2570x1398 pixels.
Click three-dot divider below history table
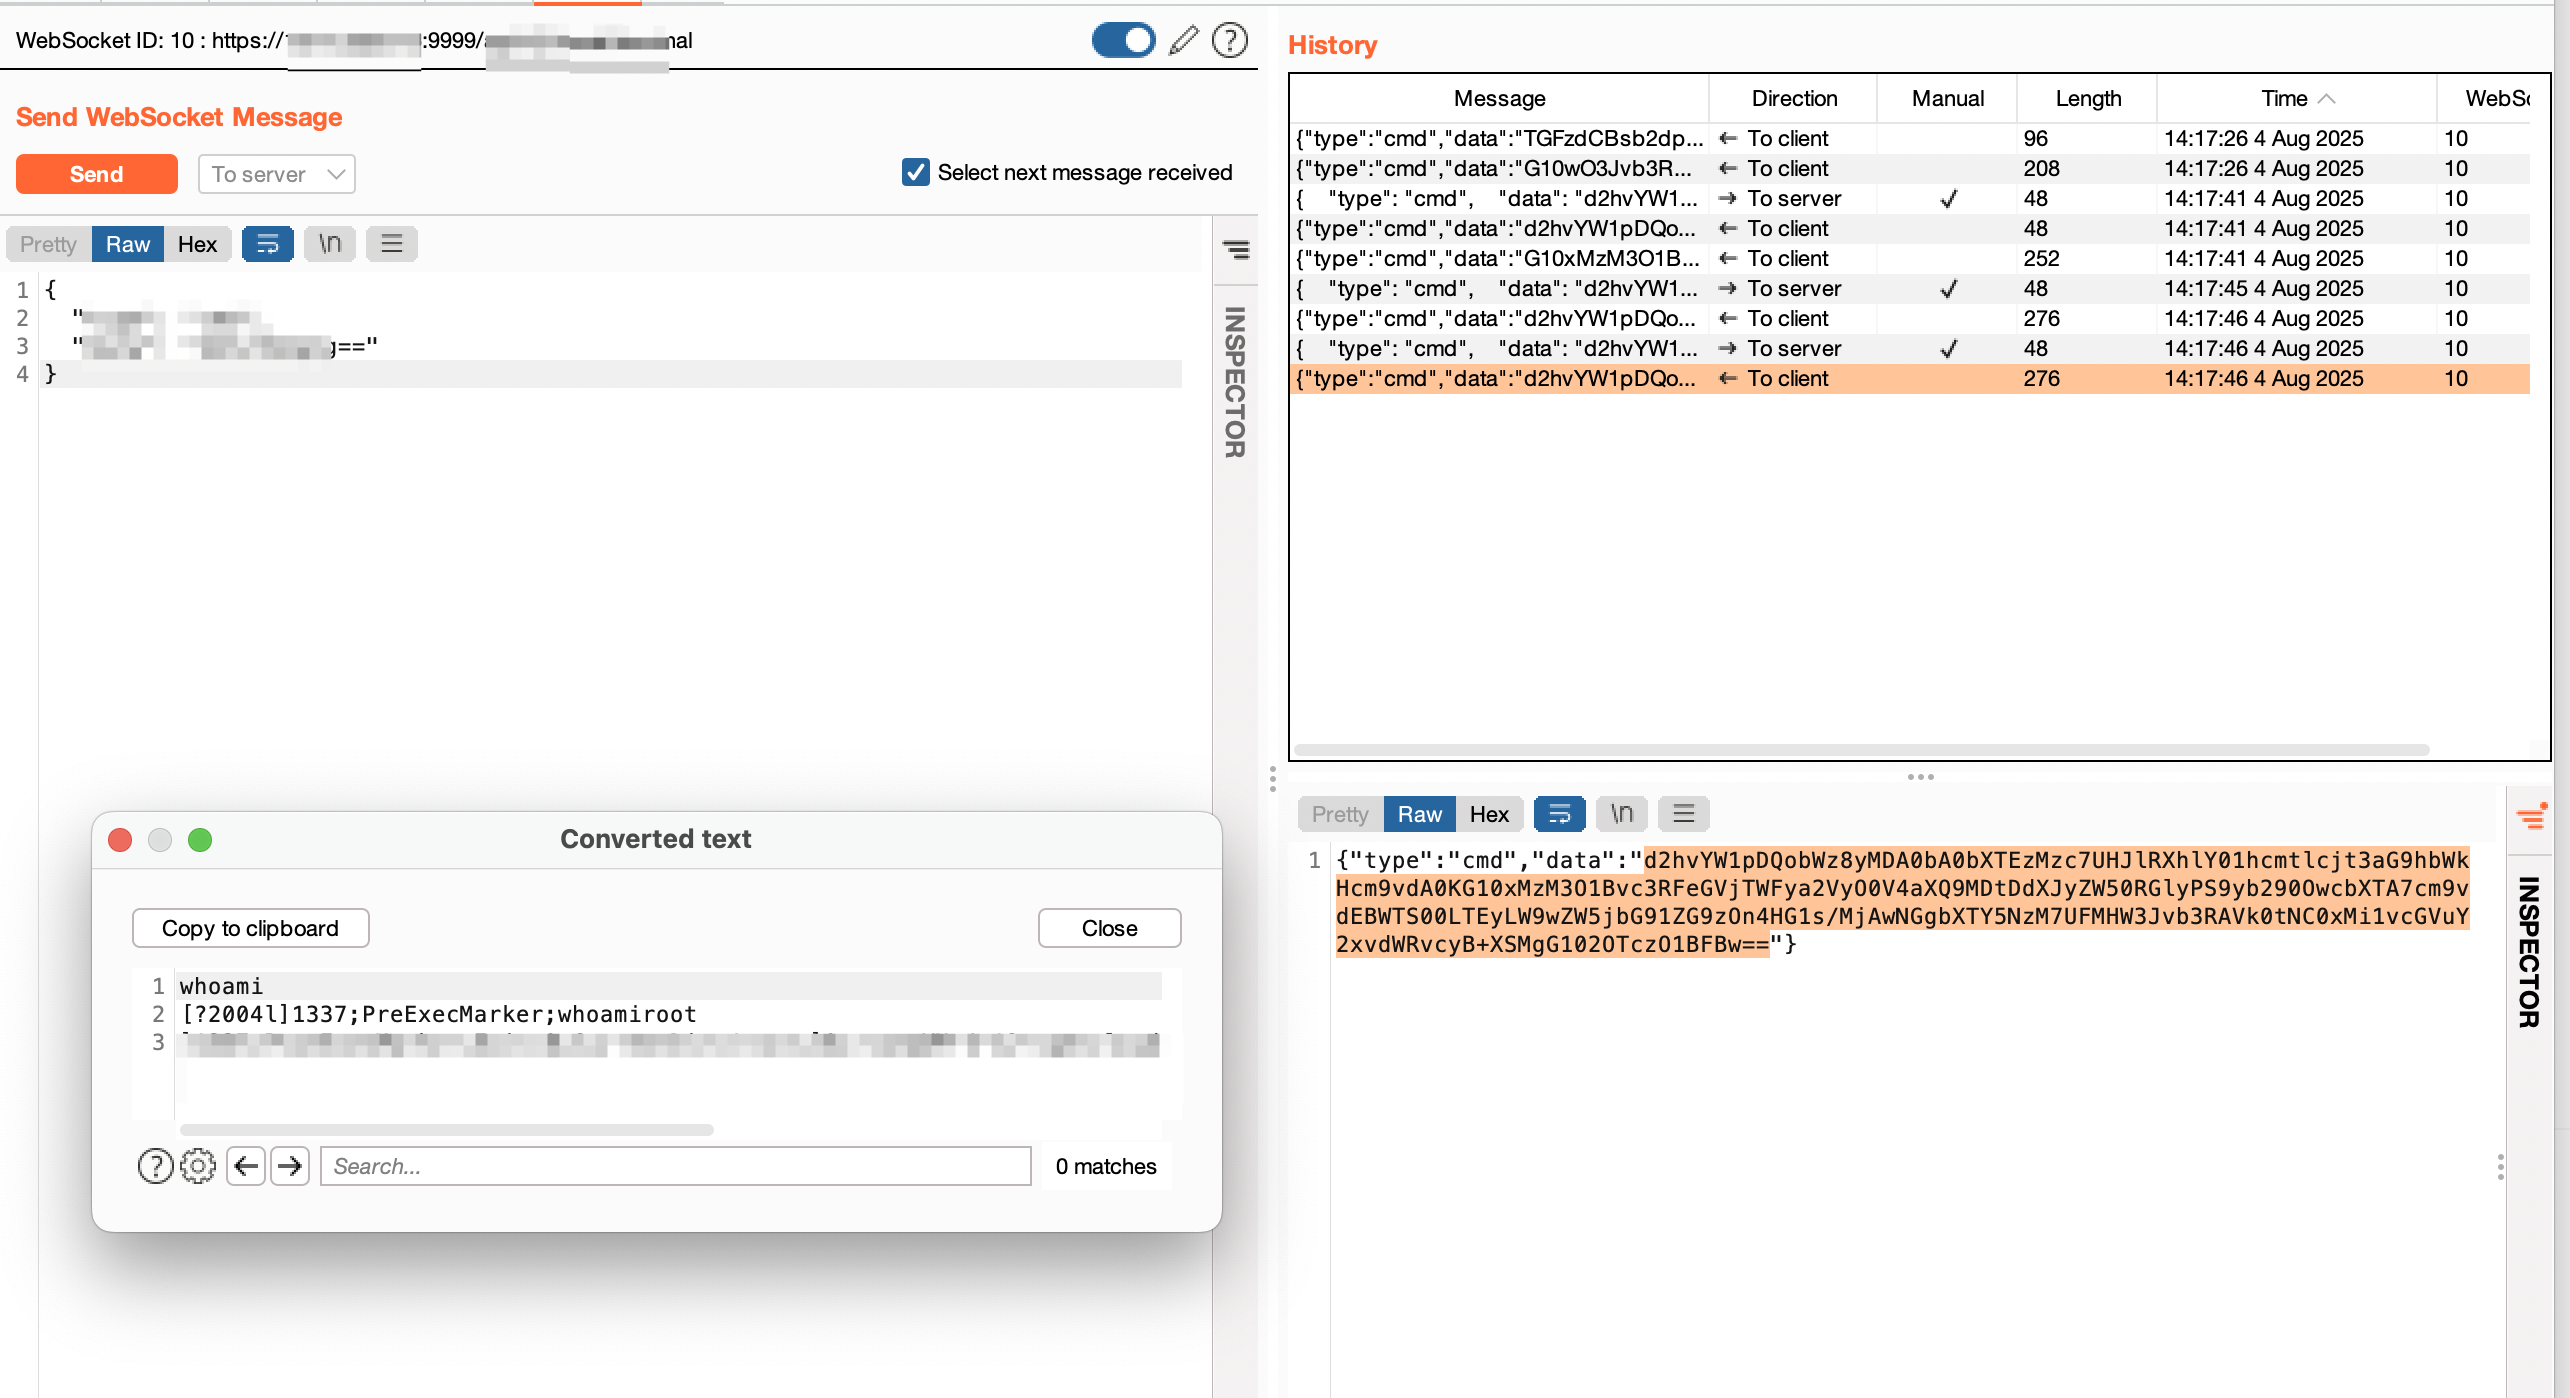tap(1920, 776)
